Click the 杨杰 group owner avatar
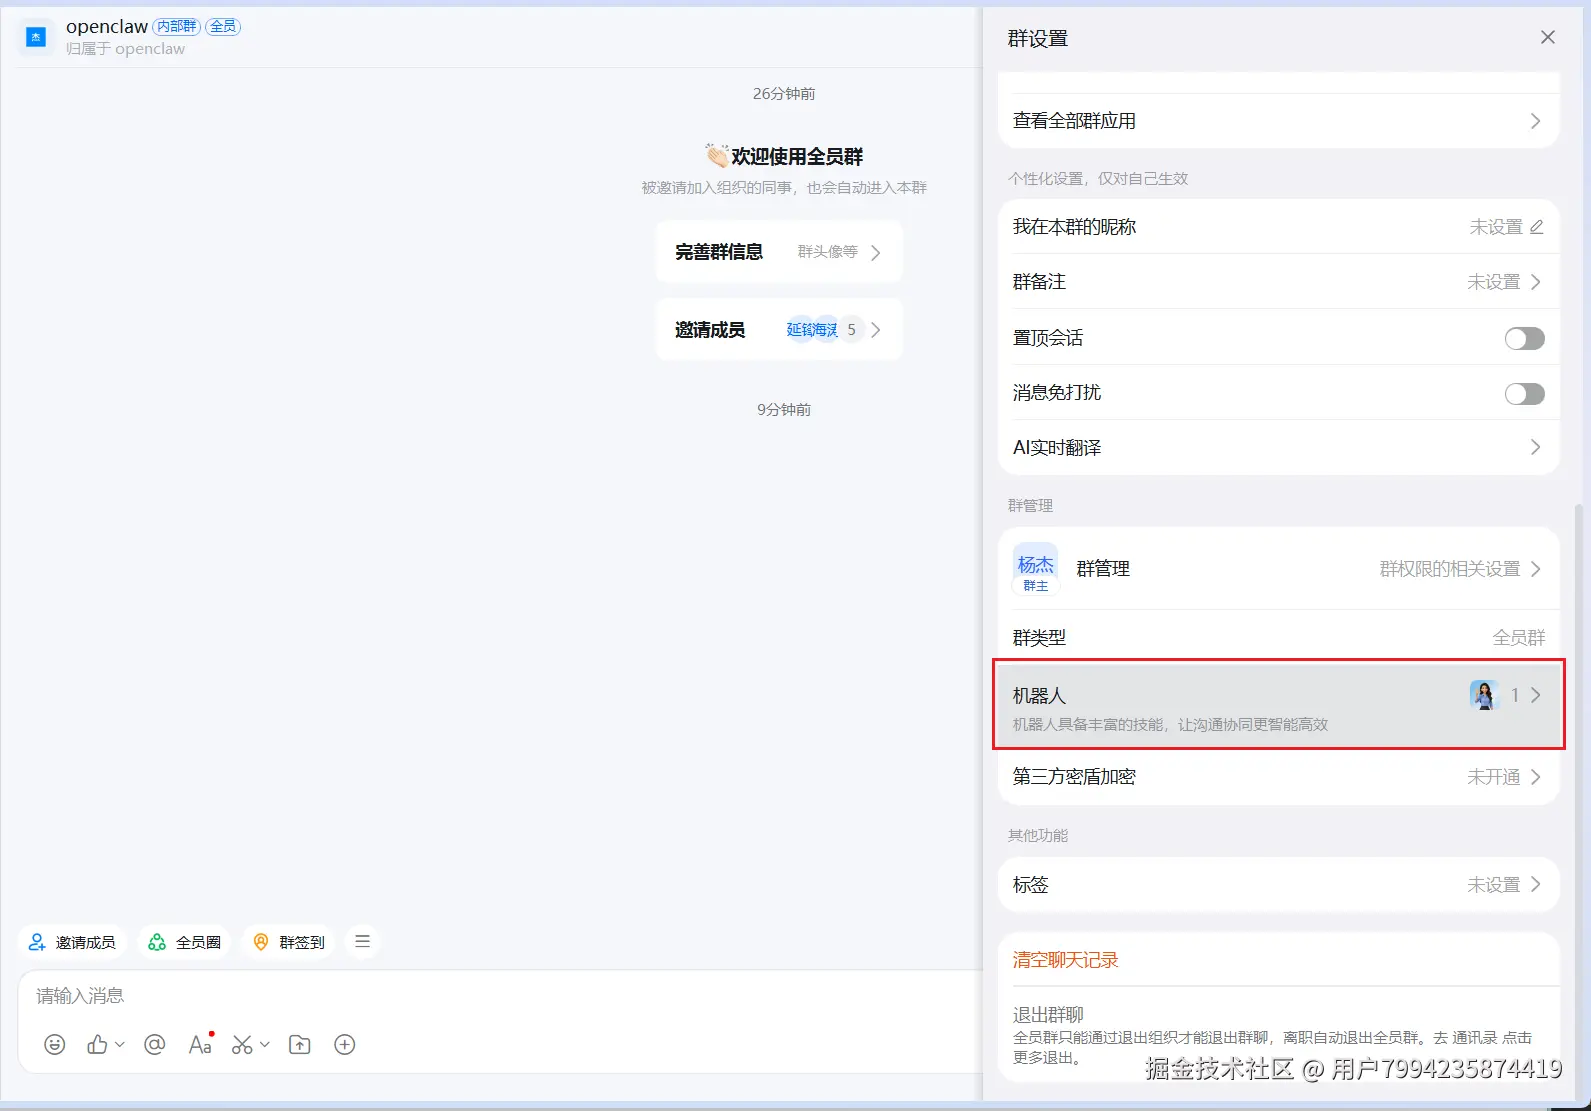 (1036, 568)
